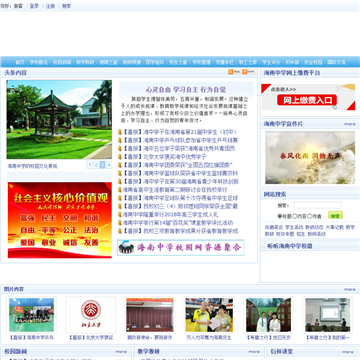The height and width of the screenshot is (360, 360).
Task: Click the 网站搜索 text input field
Action: [x=317, y=205]
